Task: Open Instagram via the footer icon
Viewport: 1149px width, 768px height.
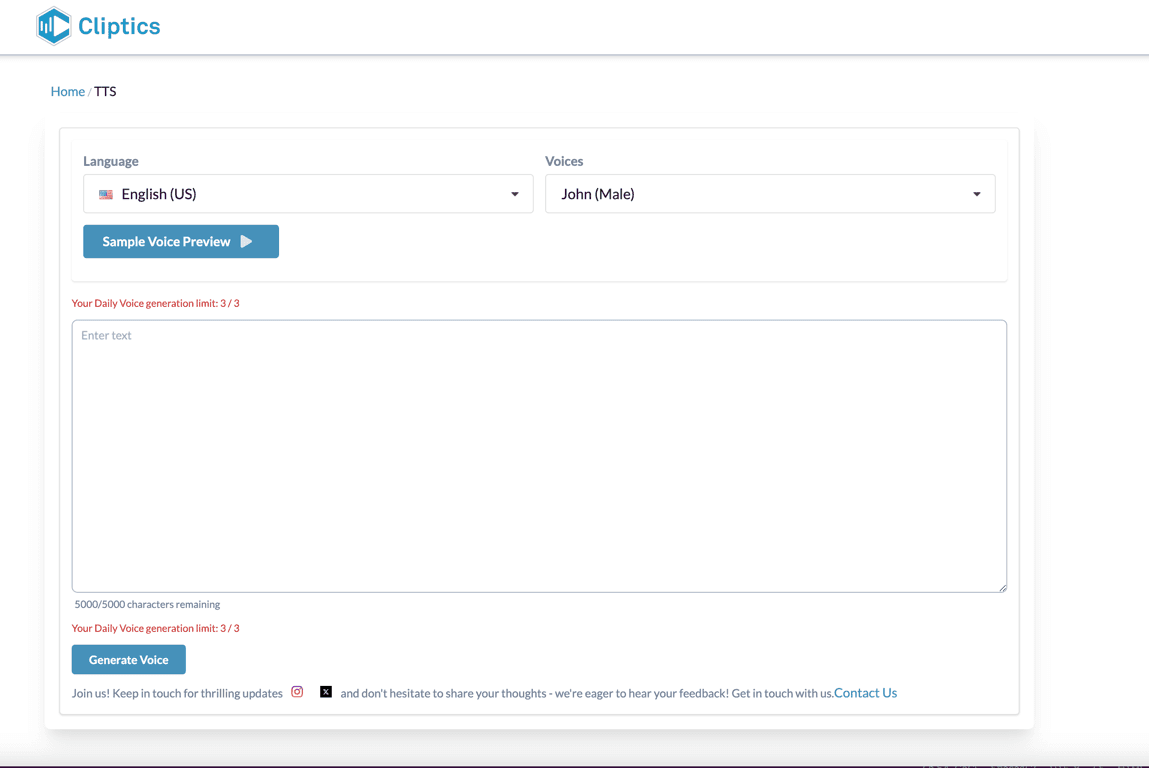Action: click(x=297, y=691)
